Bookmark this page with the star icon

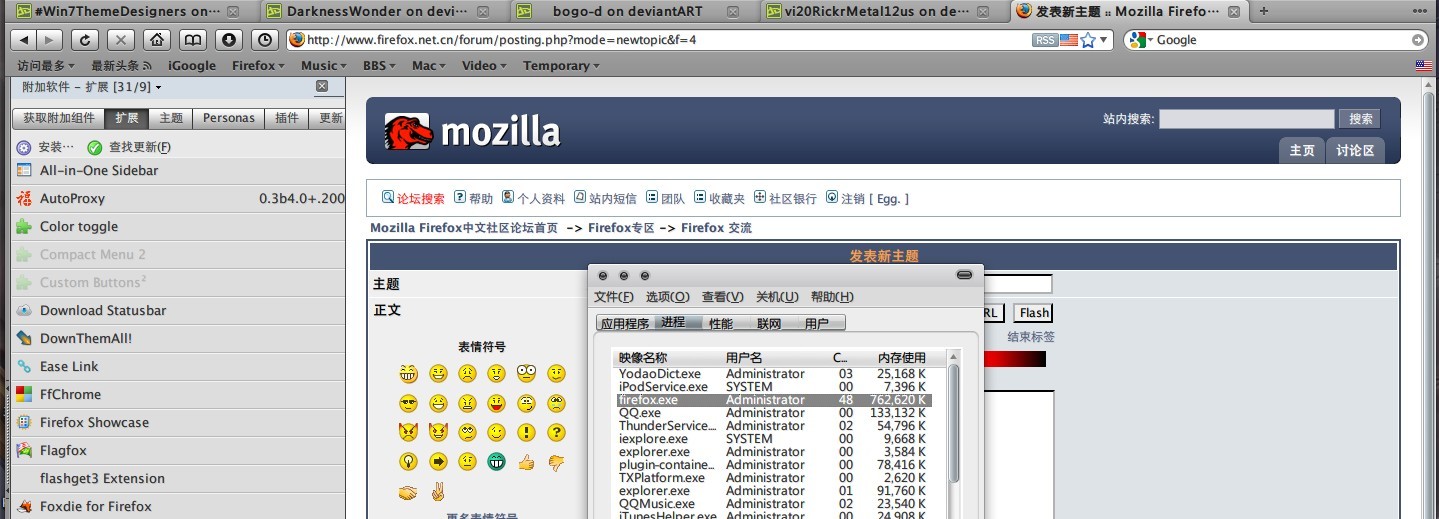pyautogui.click(x=1087, y=40)
